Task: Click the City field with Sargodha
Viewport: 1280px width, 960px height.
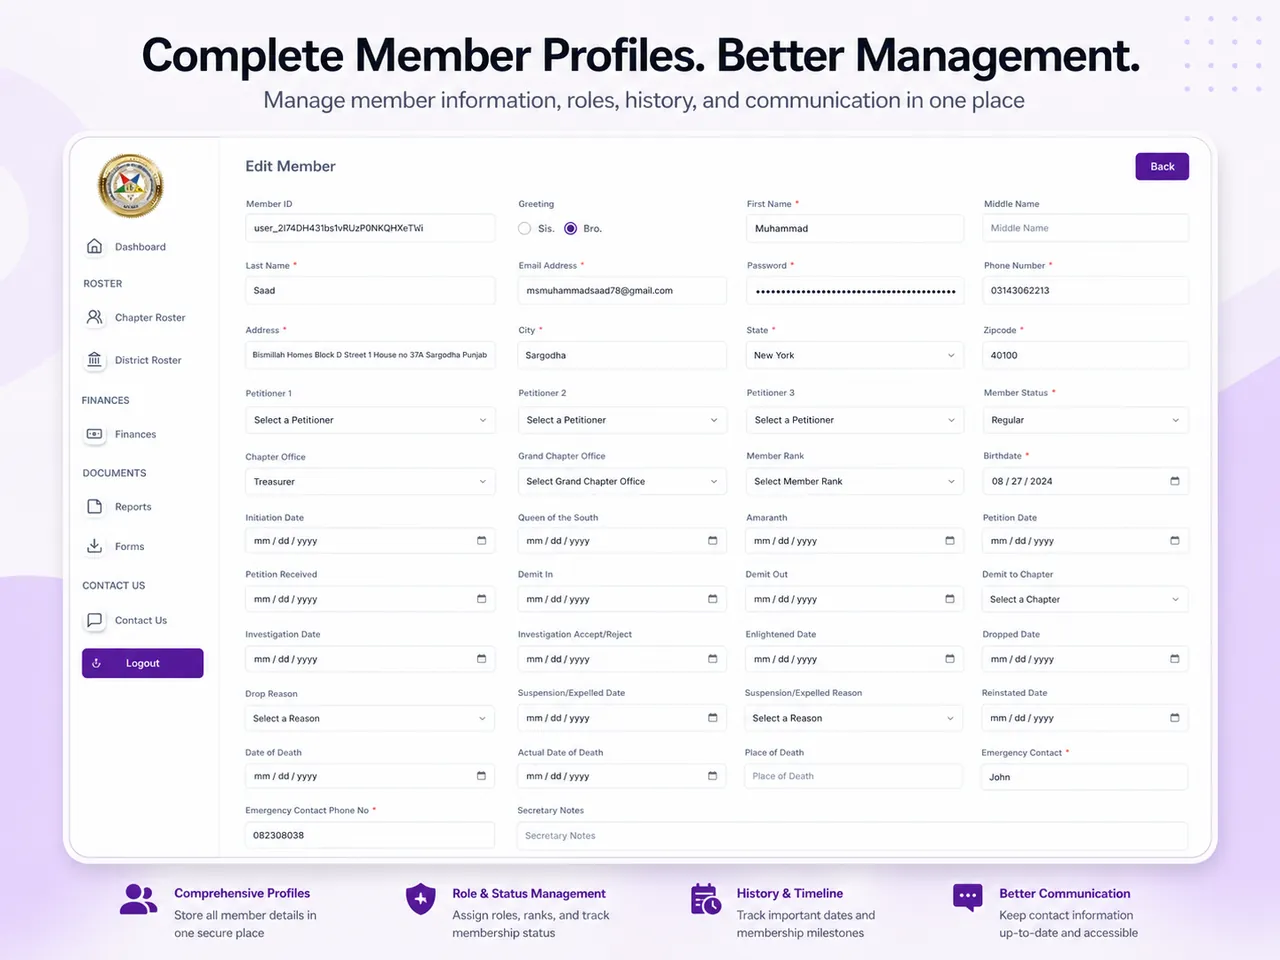Action: tap(622, 355)
